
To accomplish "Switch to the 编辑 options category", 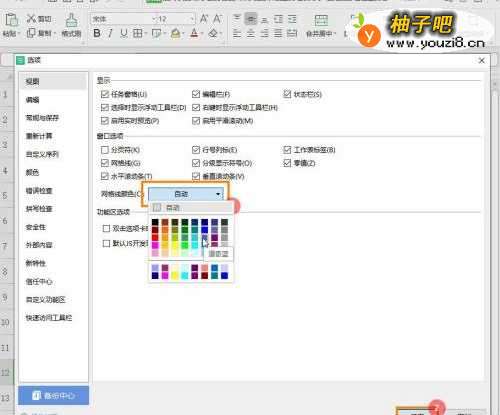I will click(x=33, y=100).
